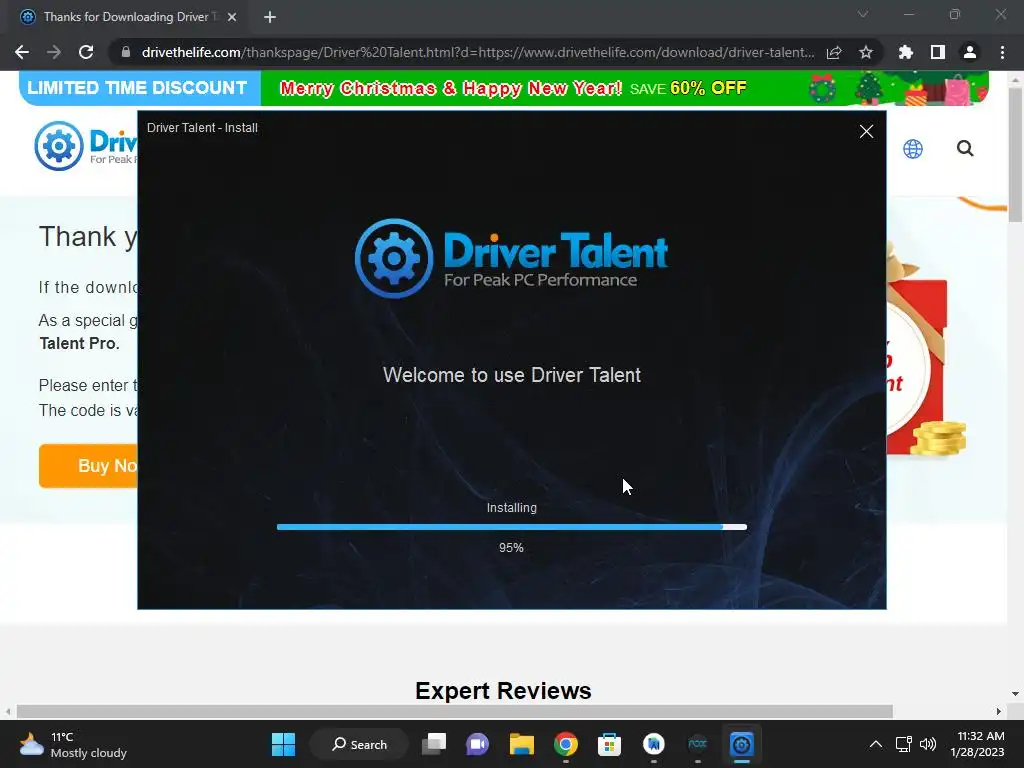The width and height of the screenshot is (1024, 768).
Task: Click the scroll right arrow
Action: [999, 711]
